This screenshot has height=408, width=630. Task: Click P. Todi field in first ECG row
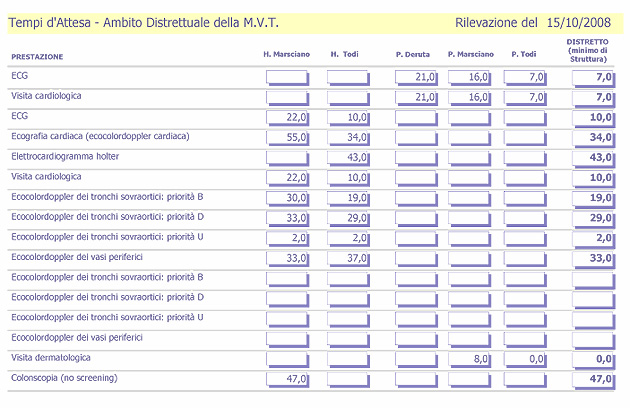(x=526, y=77)
